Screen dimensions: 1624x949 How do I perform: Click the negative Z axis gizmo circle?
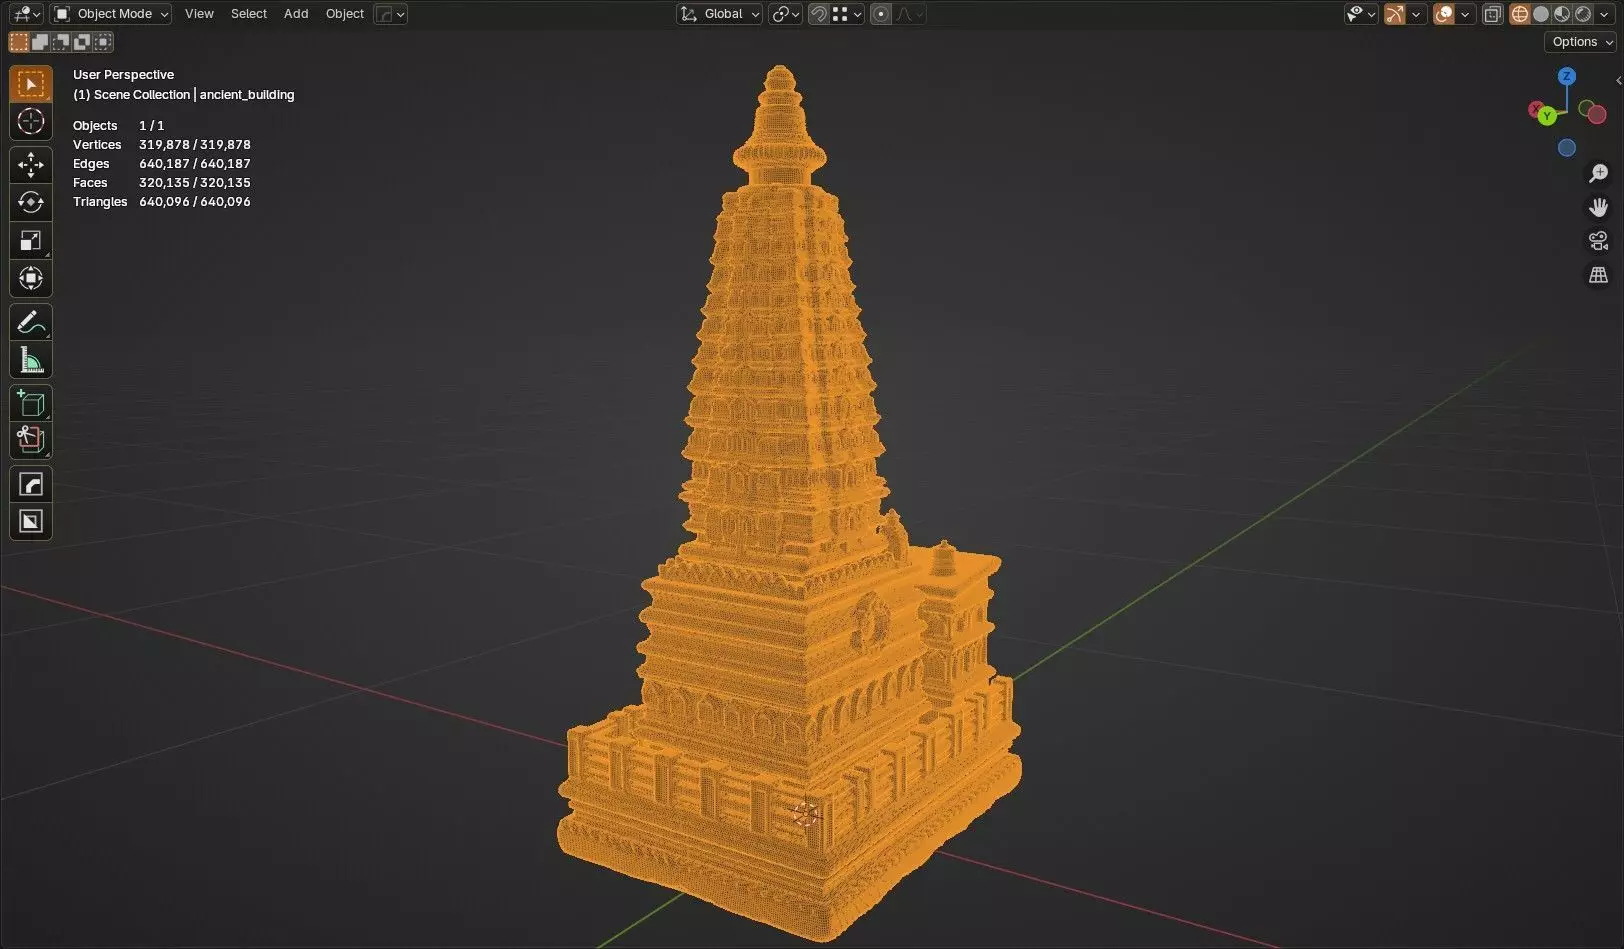(1567, 148)
